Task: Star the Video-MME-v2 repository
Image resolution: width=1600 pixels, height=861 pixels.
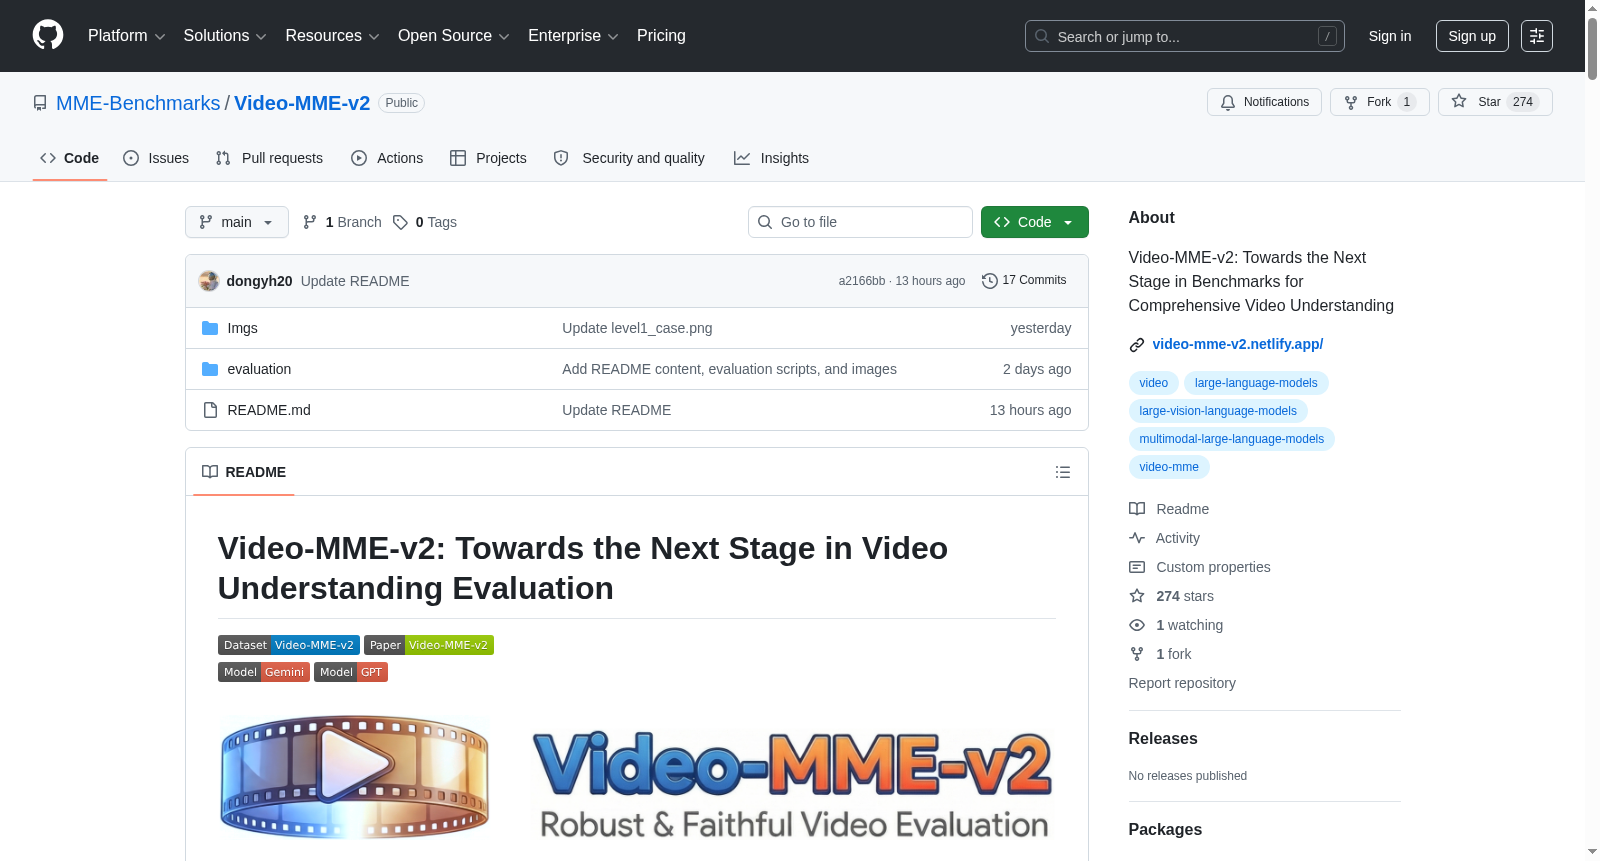Action: point(1495,102)
